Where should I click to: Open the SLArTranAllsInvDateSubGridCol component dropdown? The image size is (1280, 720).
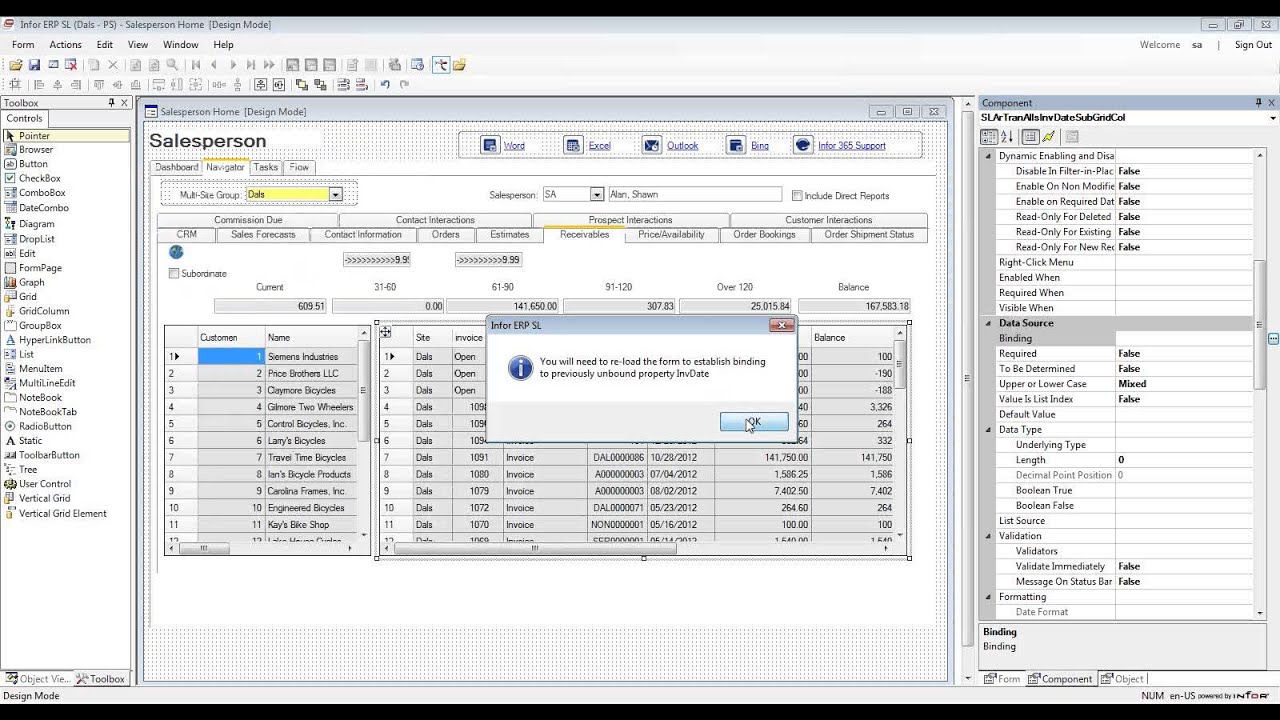pos(1272,117)
